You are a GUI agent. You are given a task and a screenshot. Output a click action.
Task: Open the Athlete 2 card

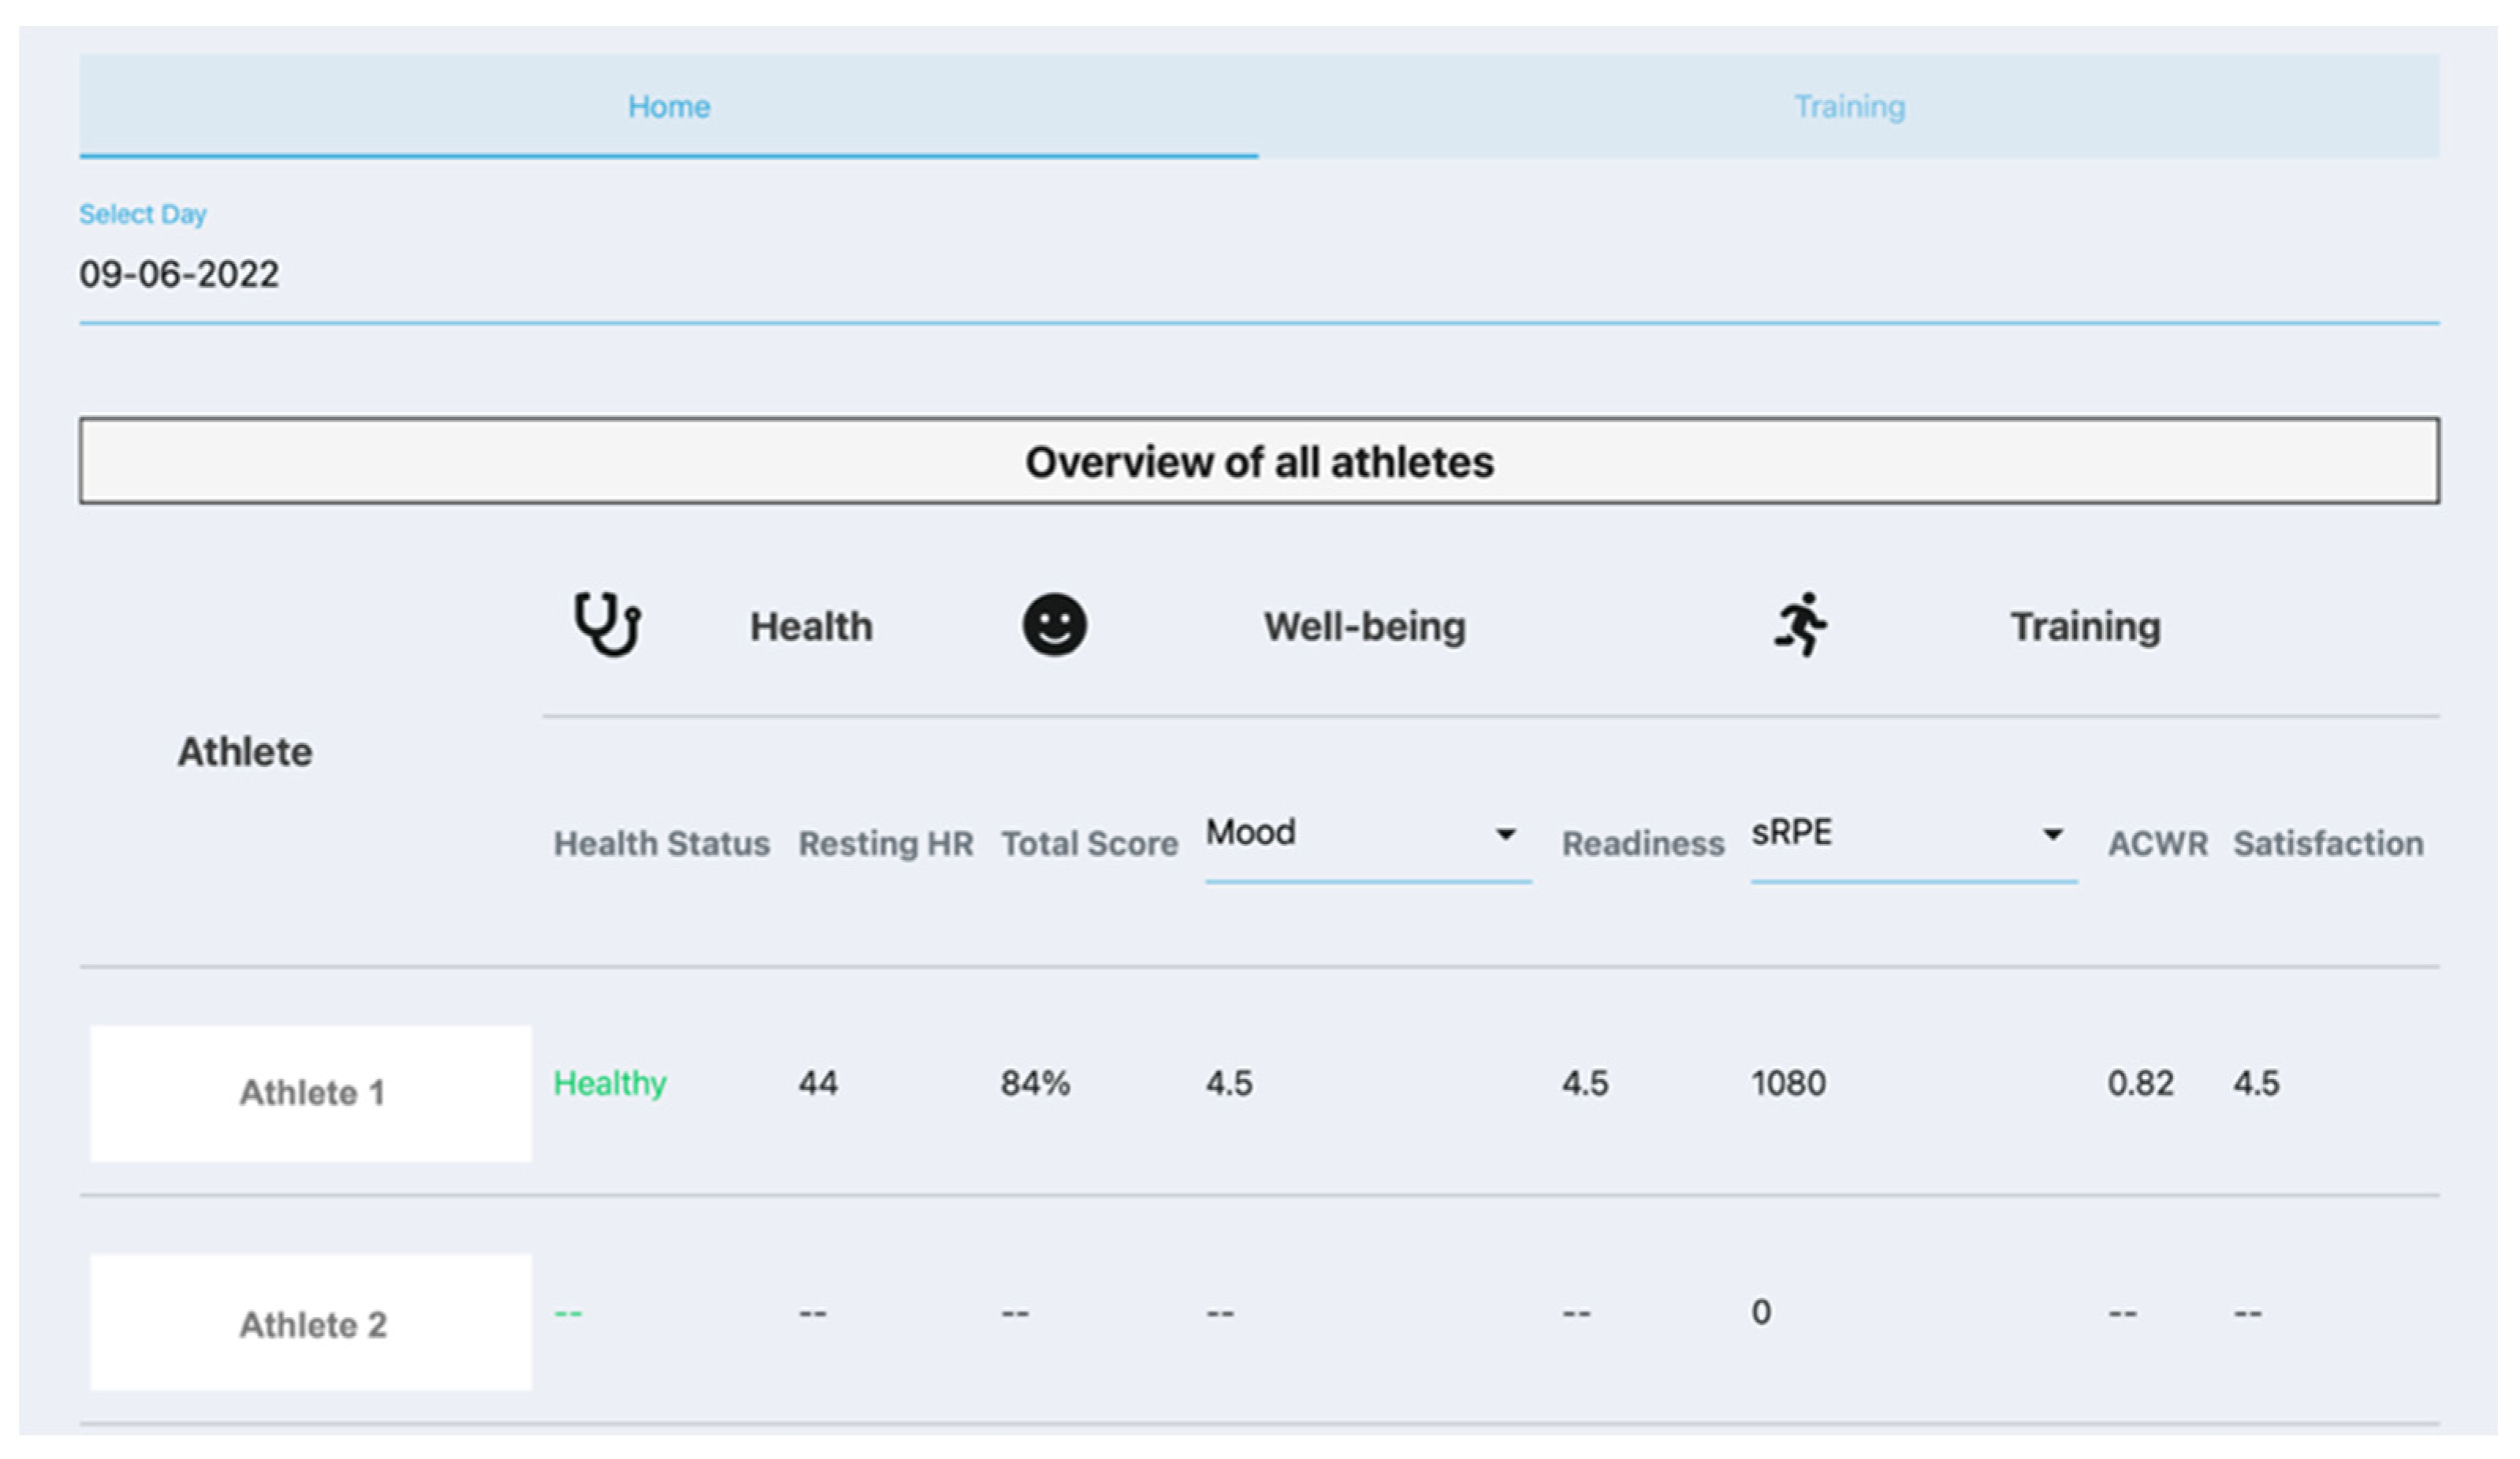tap(311, 1323)
